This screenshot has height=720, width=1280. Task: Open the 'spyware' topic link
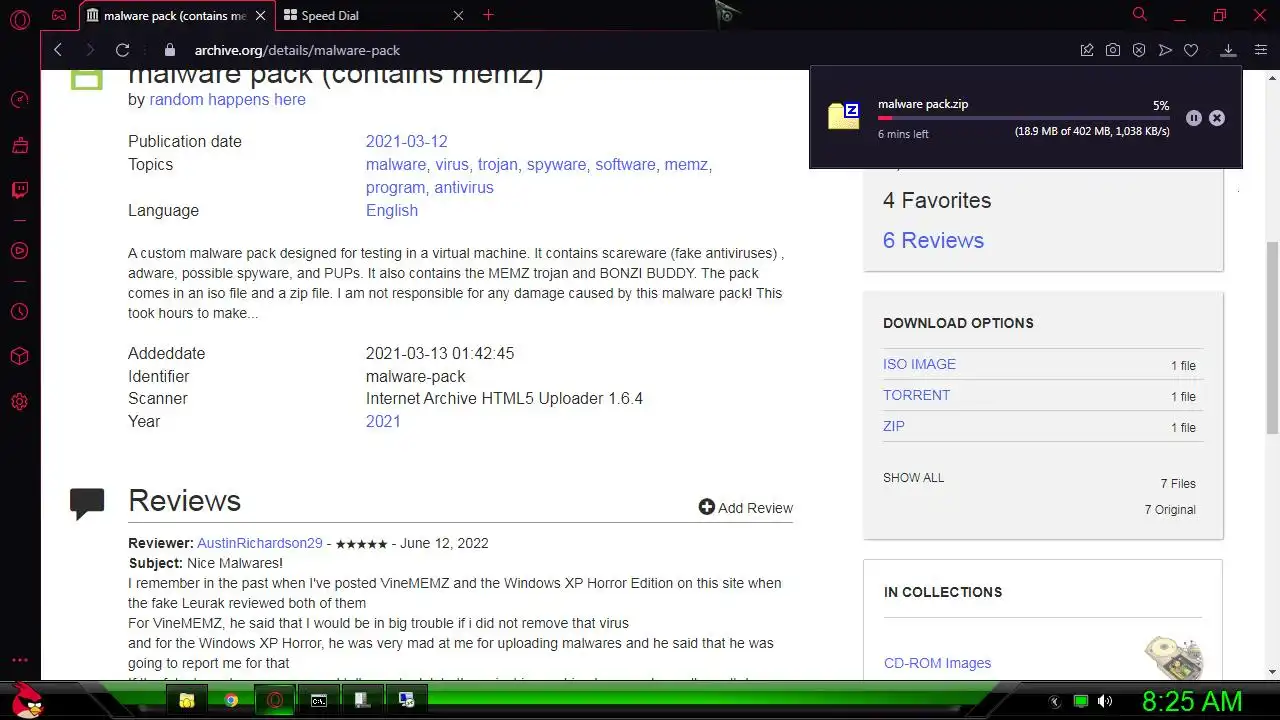556,164
